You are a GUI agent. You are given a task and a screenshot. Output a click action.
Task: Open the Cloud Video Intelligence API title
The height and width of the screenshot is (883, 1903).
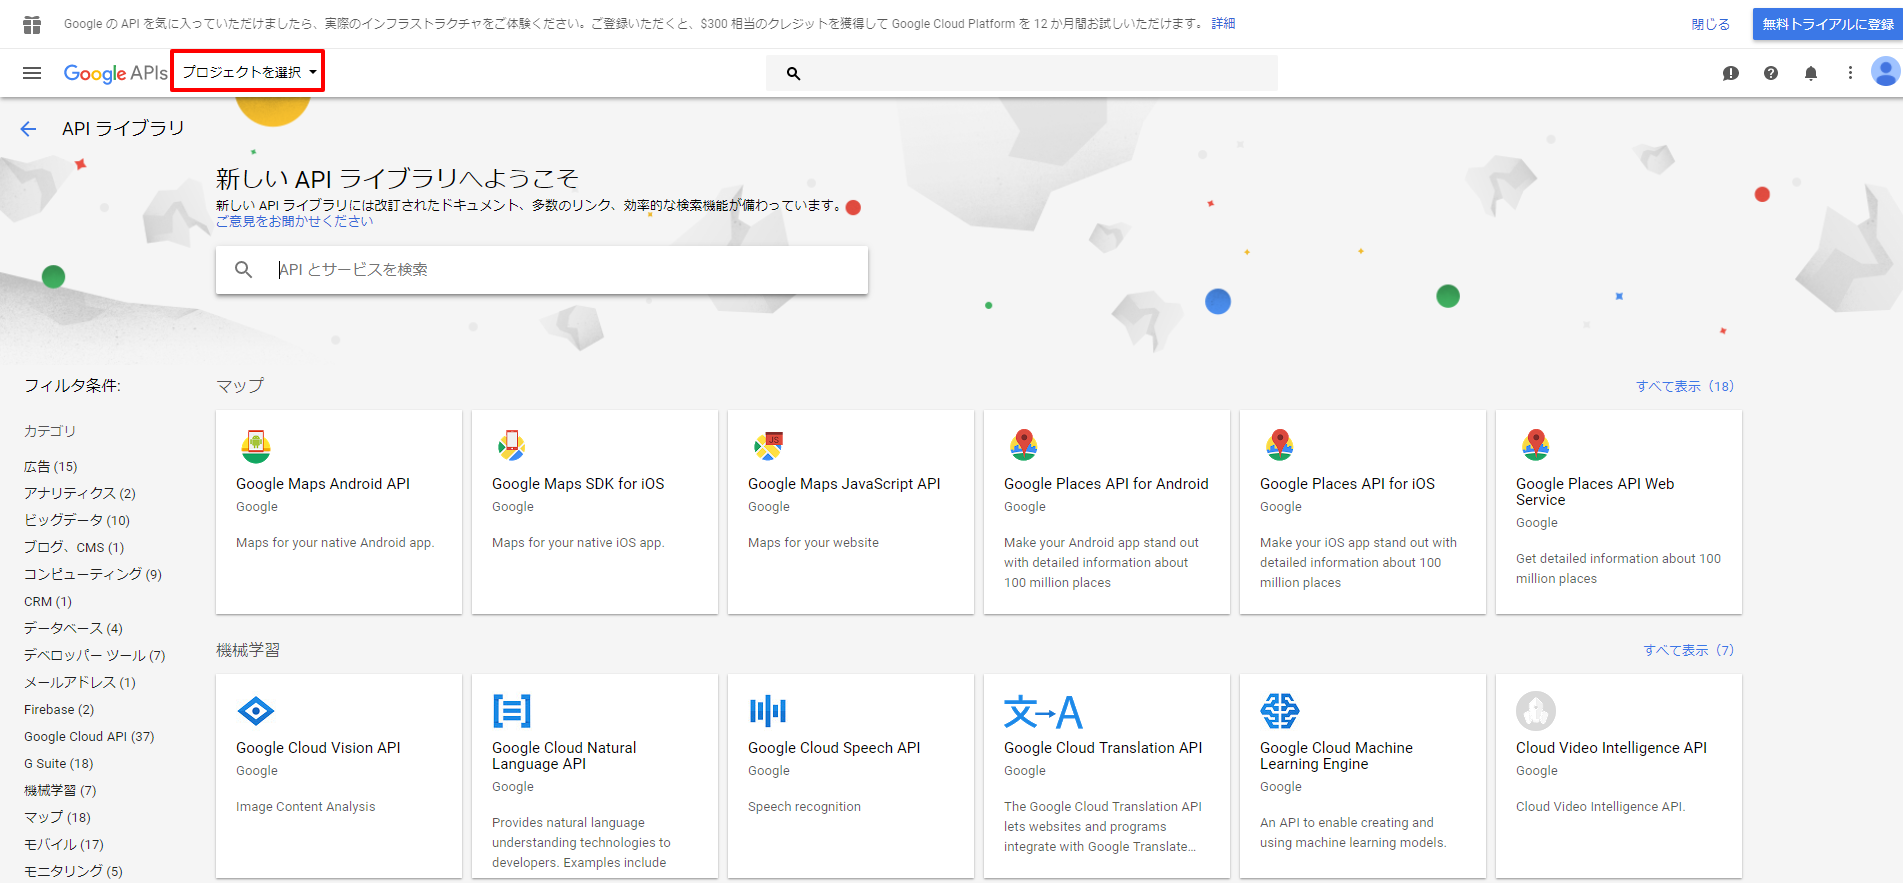click(x=1611, y=748)
